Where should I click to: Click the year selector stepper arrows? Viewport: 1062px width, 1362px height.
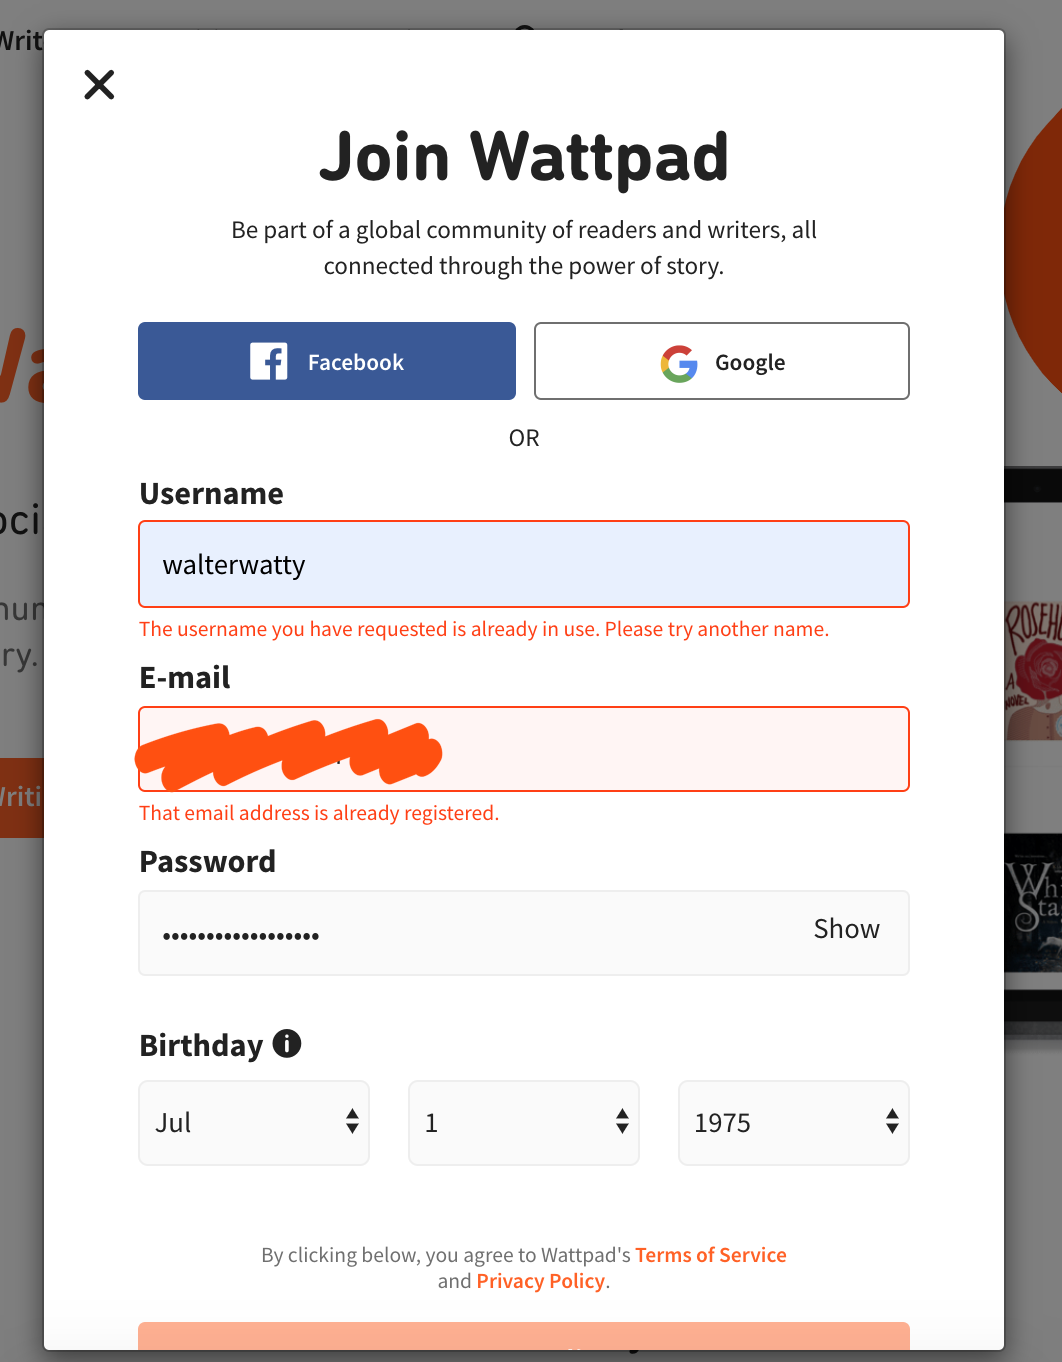pyautogui.click(x=891, y=1122)
